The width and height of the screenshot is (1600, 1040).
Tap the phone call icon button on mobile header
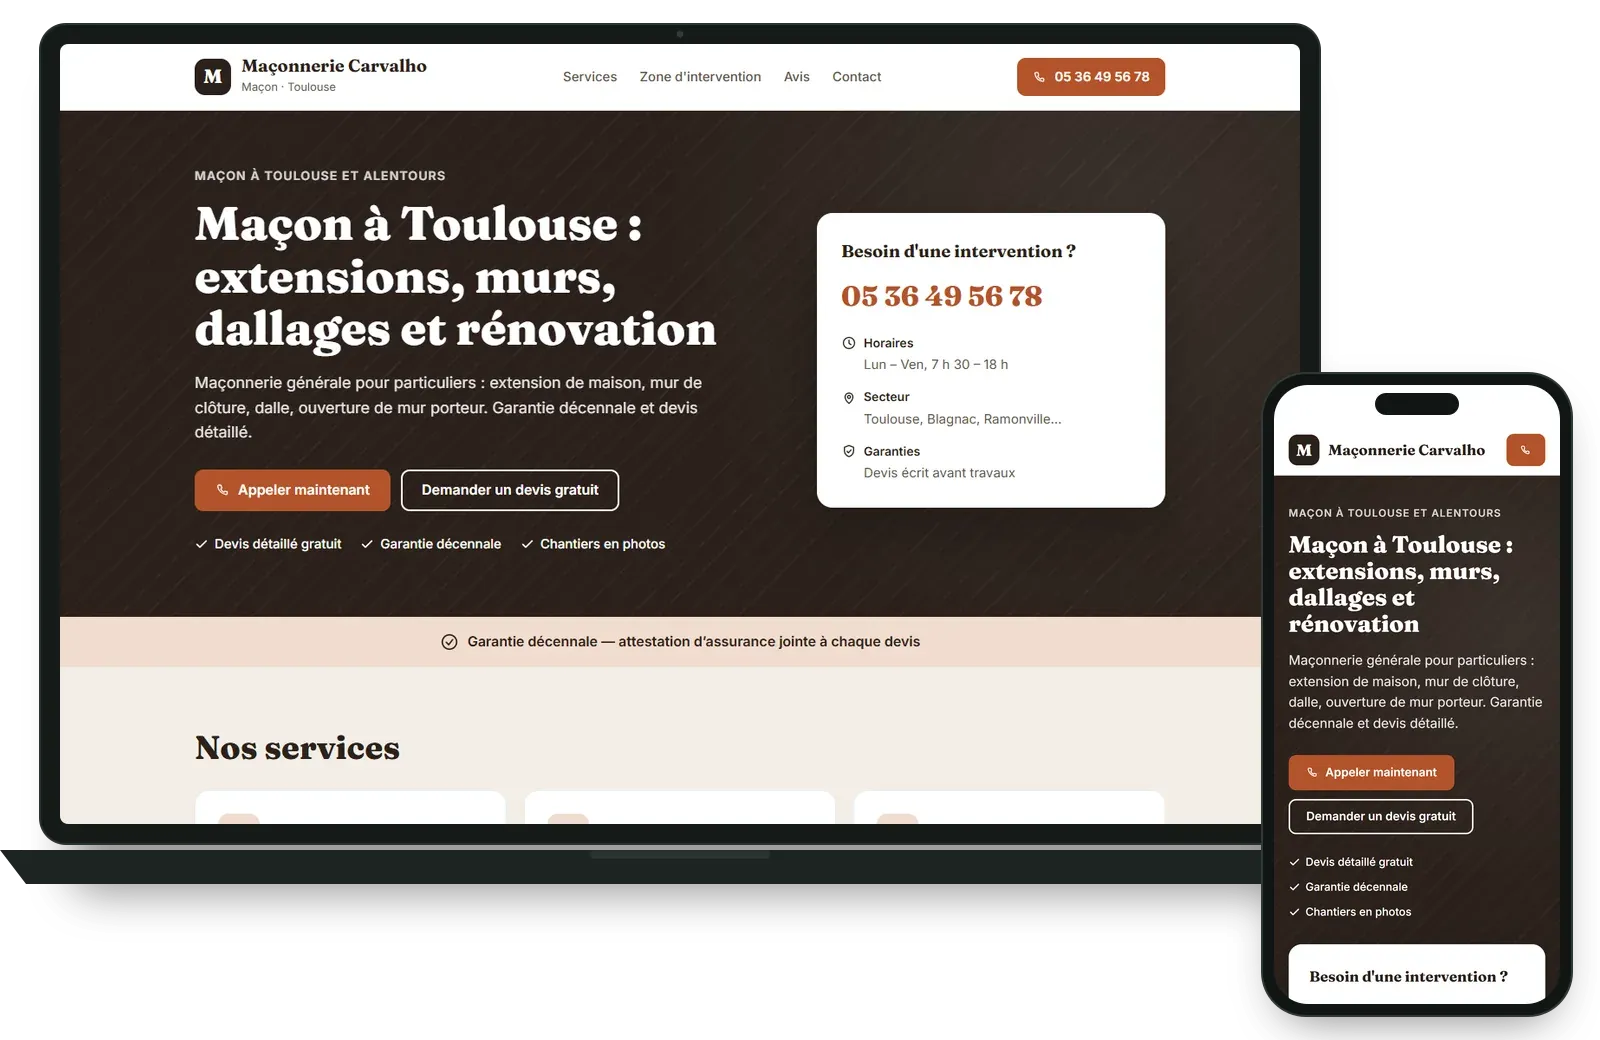tap(1526, 450)
